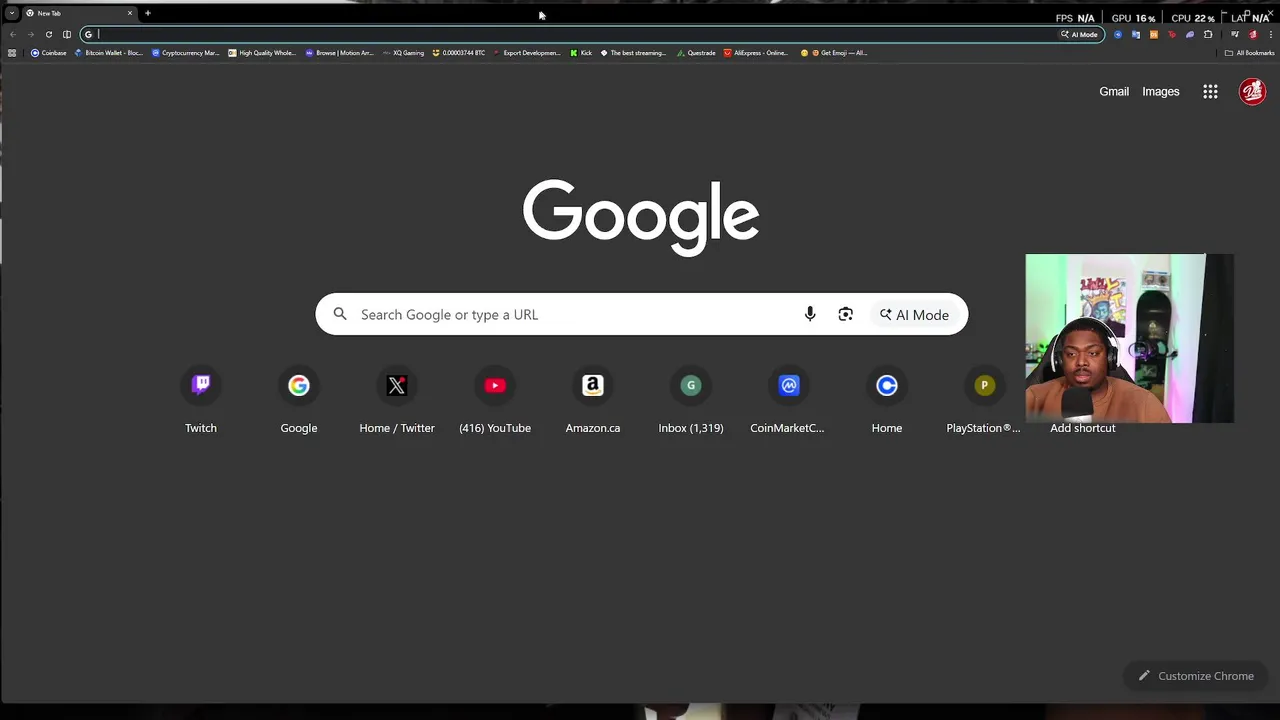The image size is (1280, 720).
Task: Open the 0.00003744 BTC bookmark
Action: [459, 53]
